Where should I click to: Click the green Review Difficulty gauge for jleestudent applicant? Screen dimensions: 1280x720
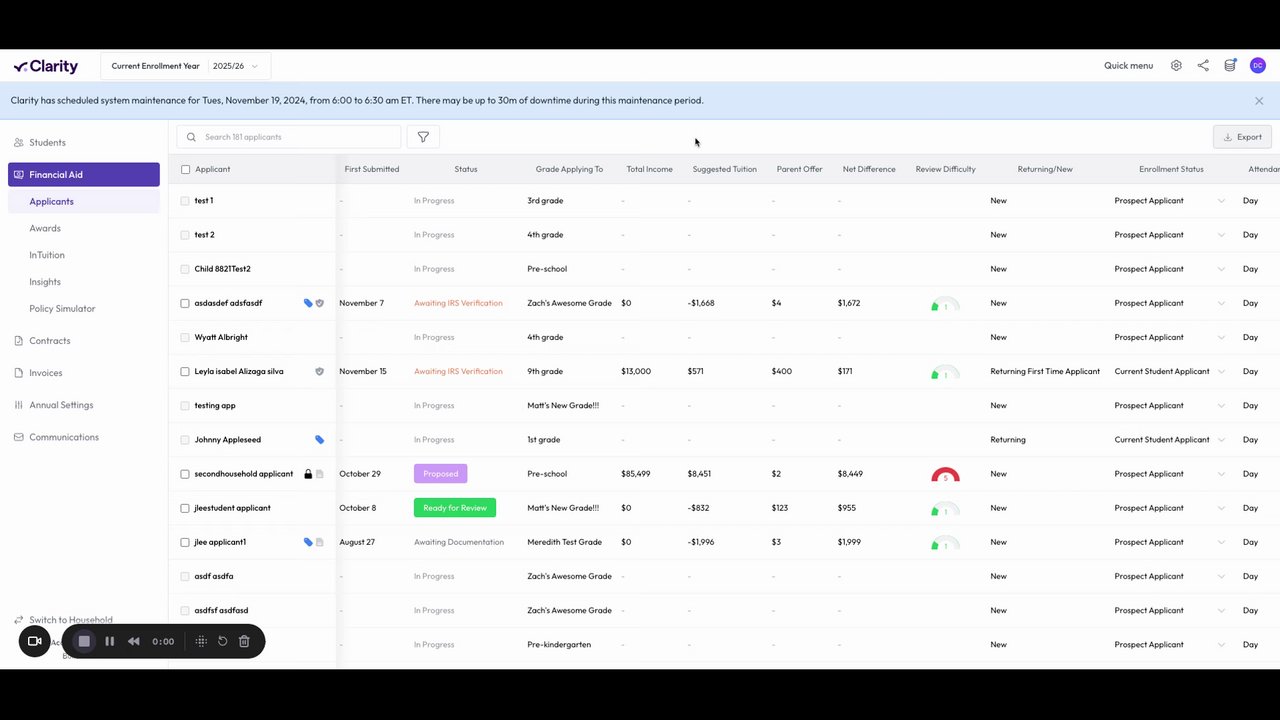tap(945, 509)
